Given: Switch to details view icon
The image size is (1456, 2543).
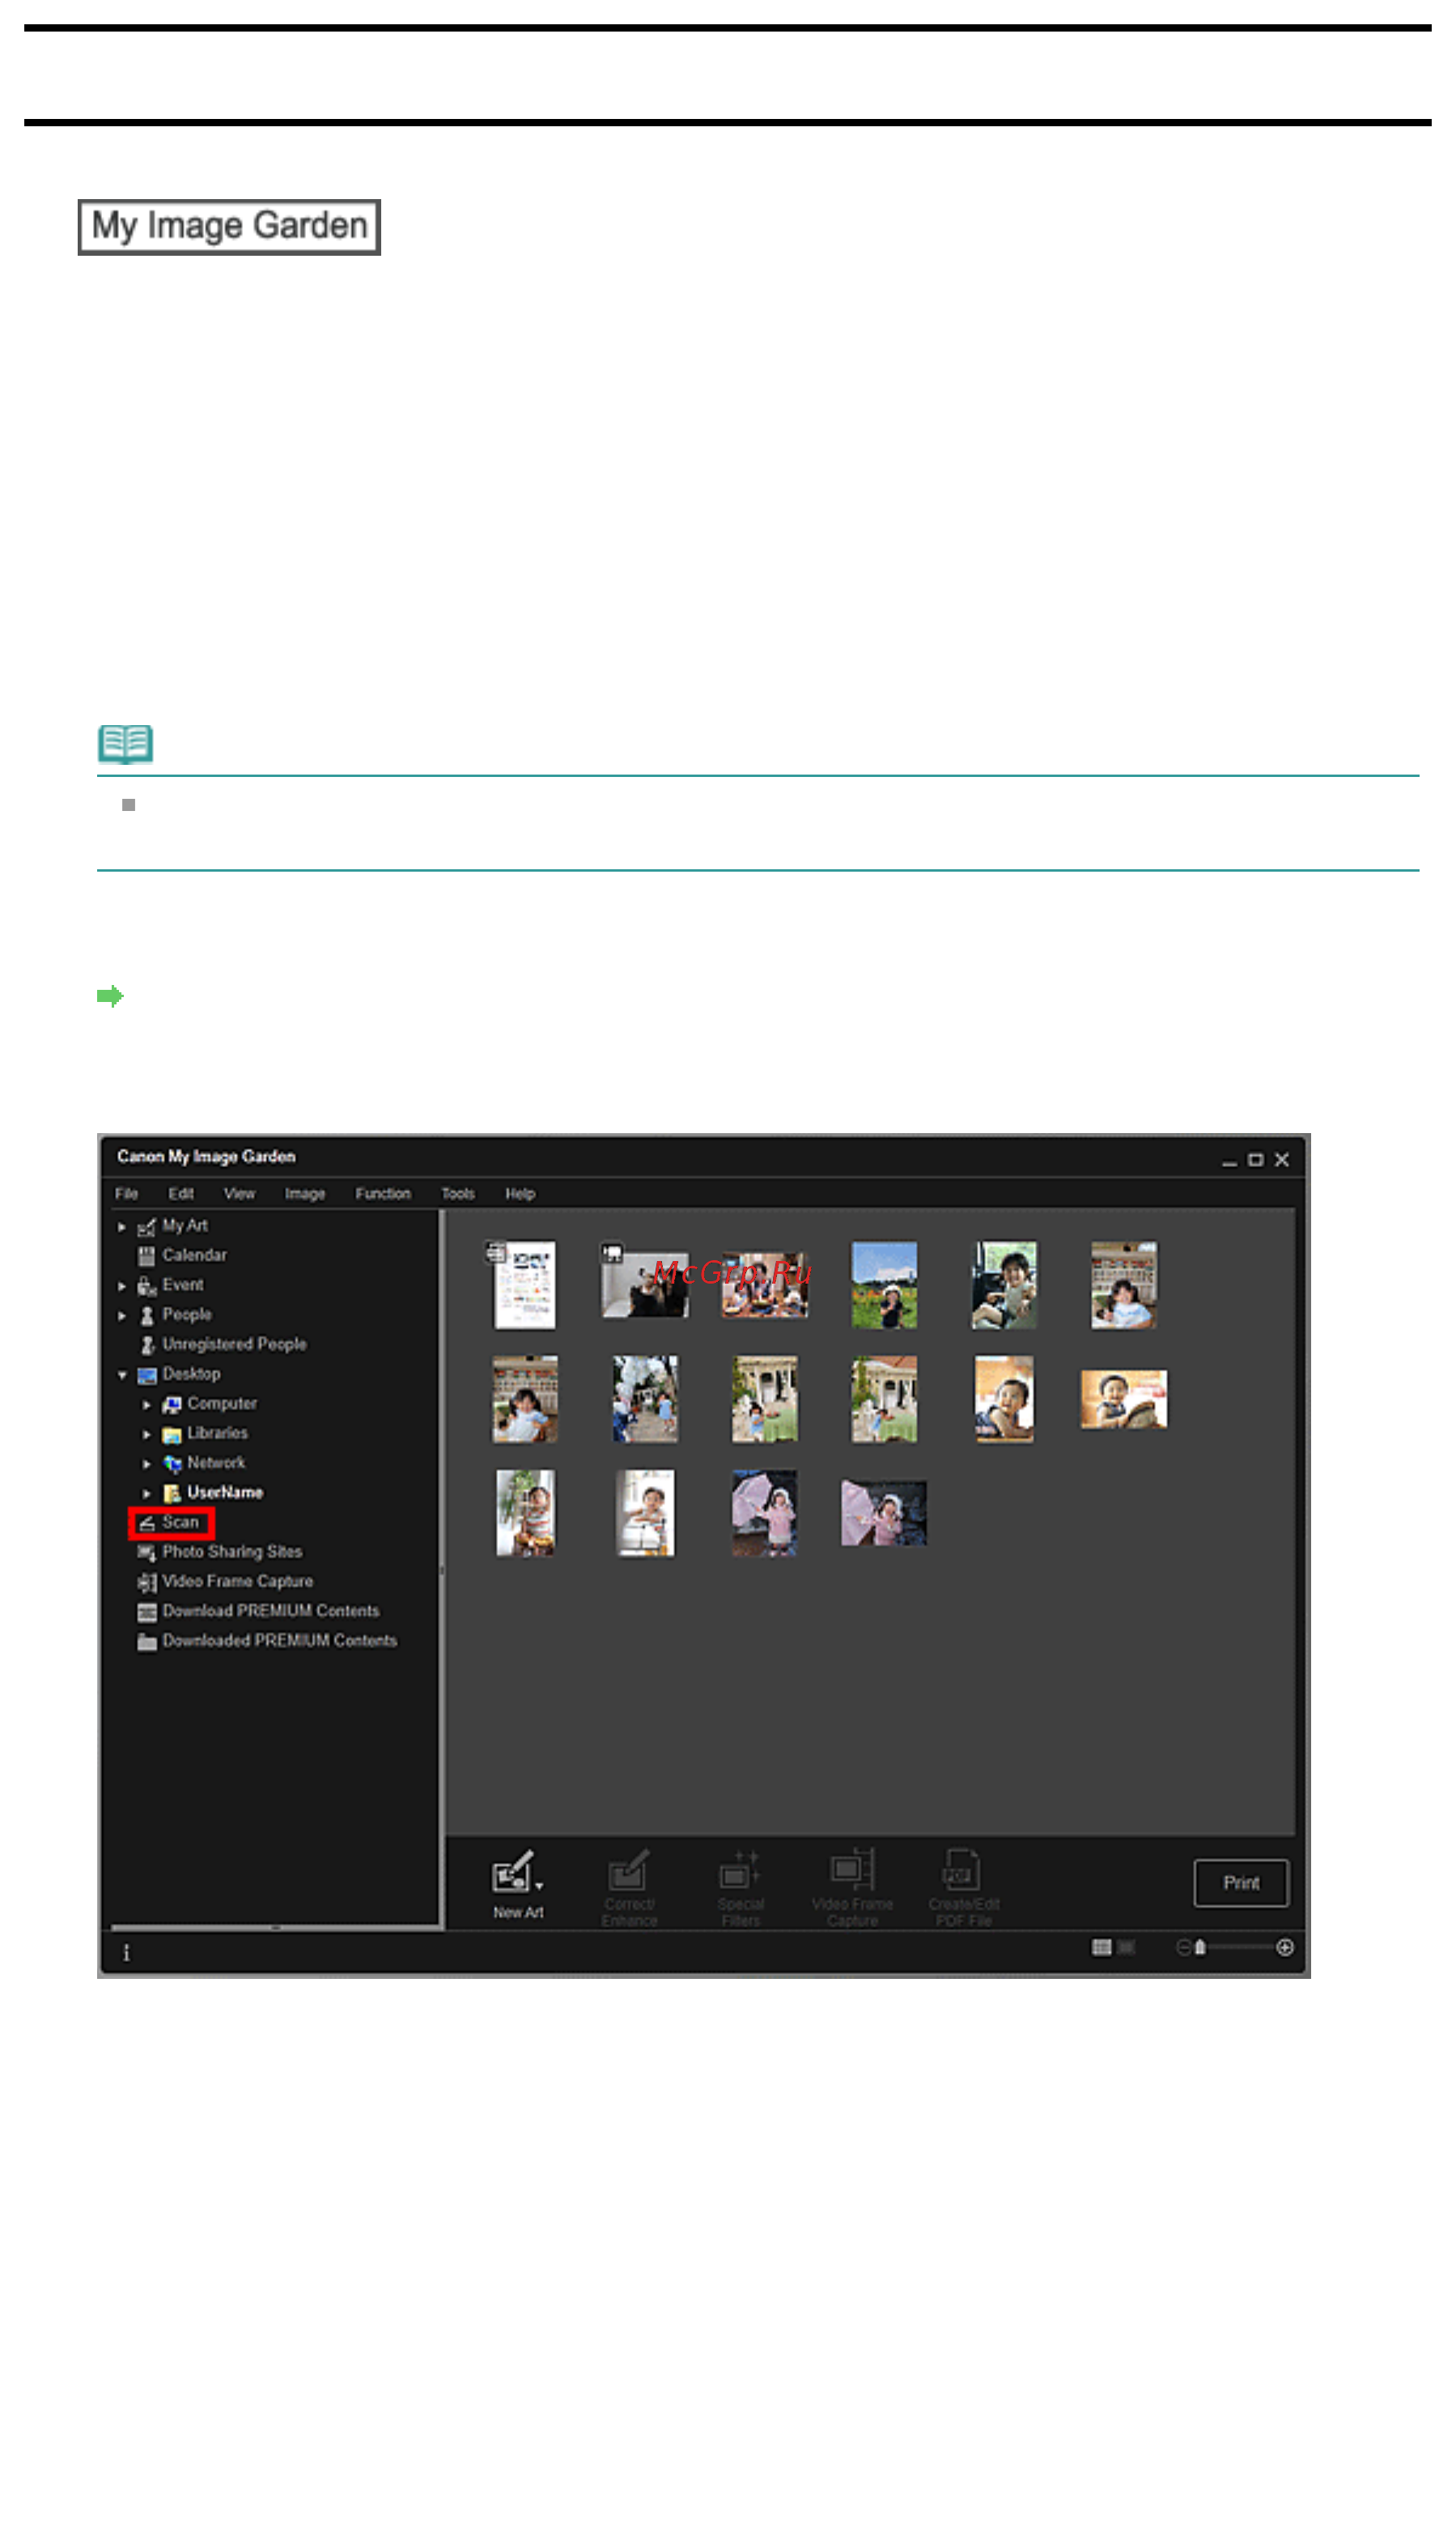Looking at the screenshot, I should pos(1126,1948).
